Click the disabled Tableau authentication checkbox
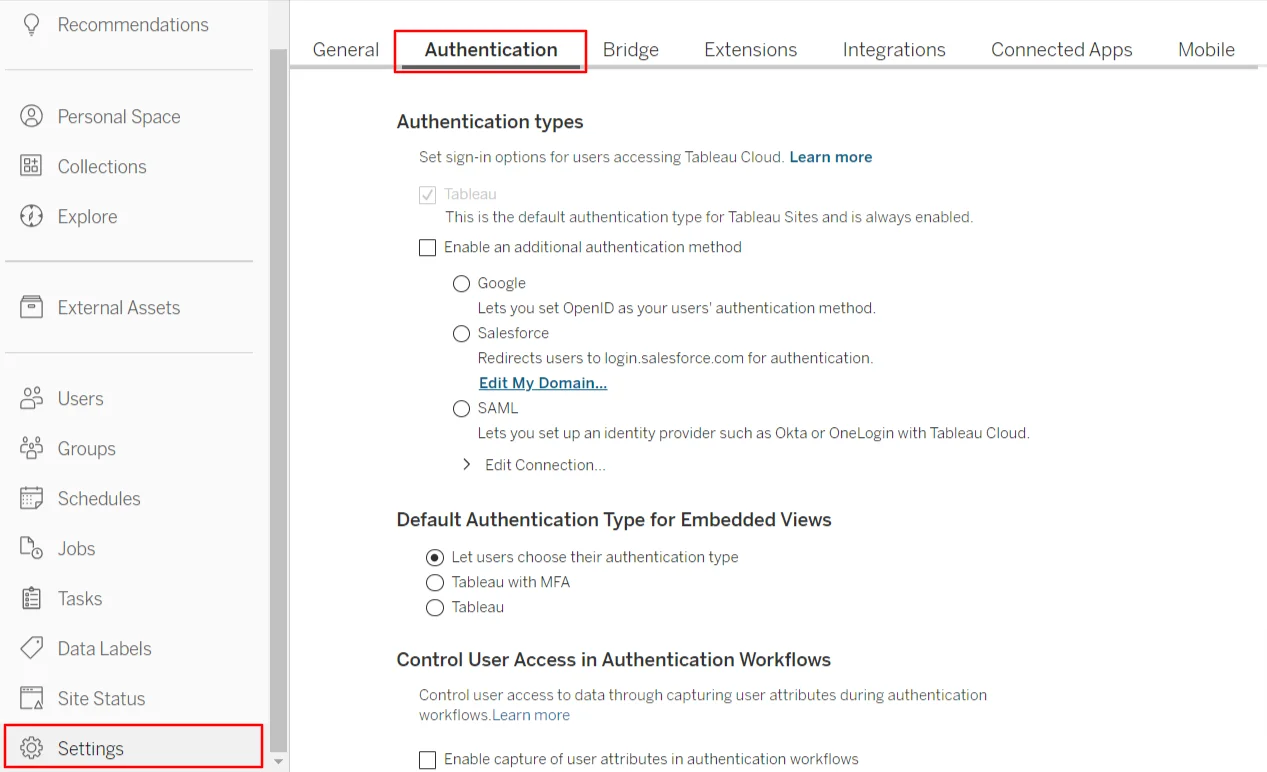 pos(427,195)
